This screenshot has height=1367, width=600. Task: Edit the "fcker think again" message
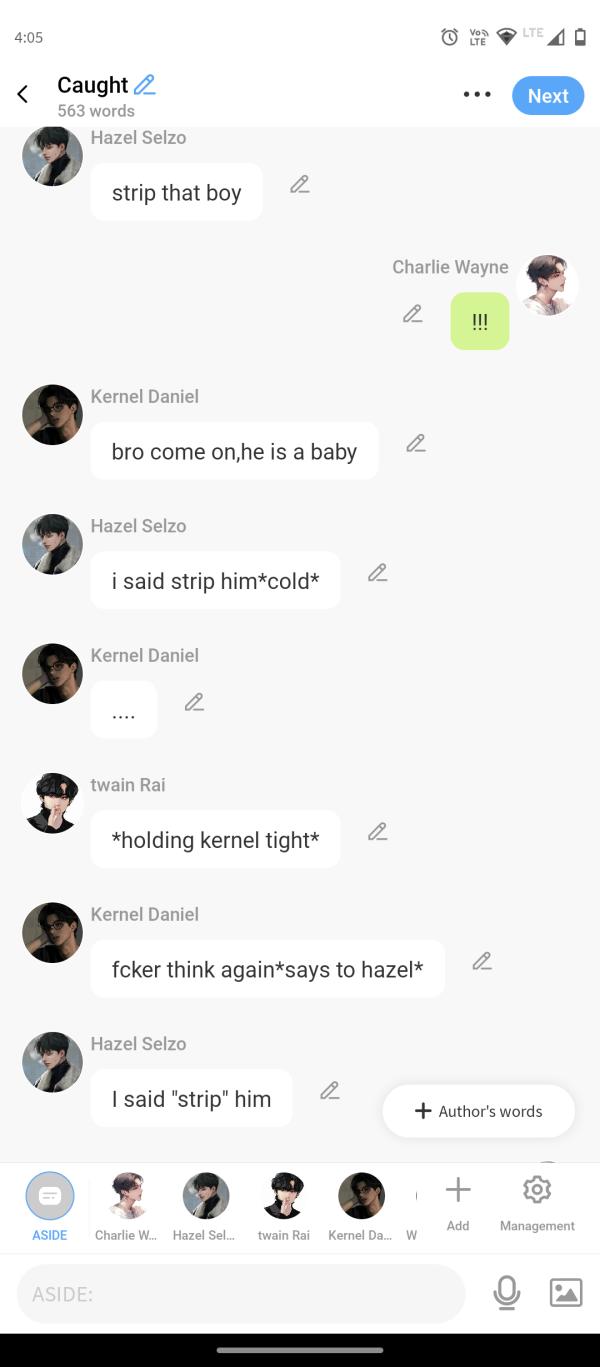(x=482, y=961)
